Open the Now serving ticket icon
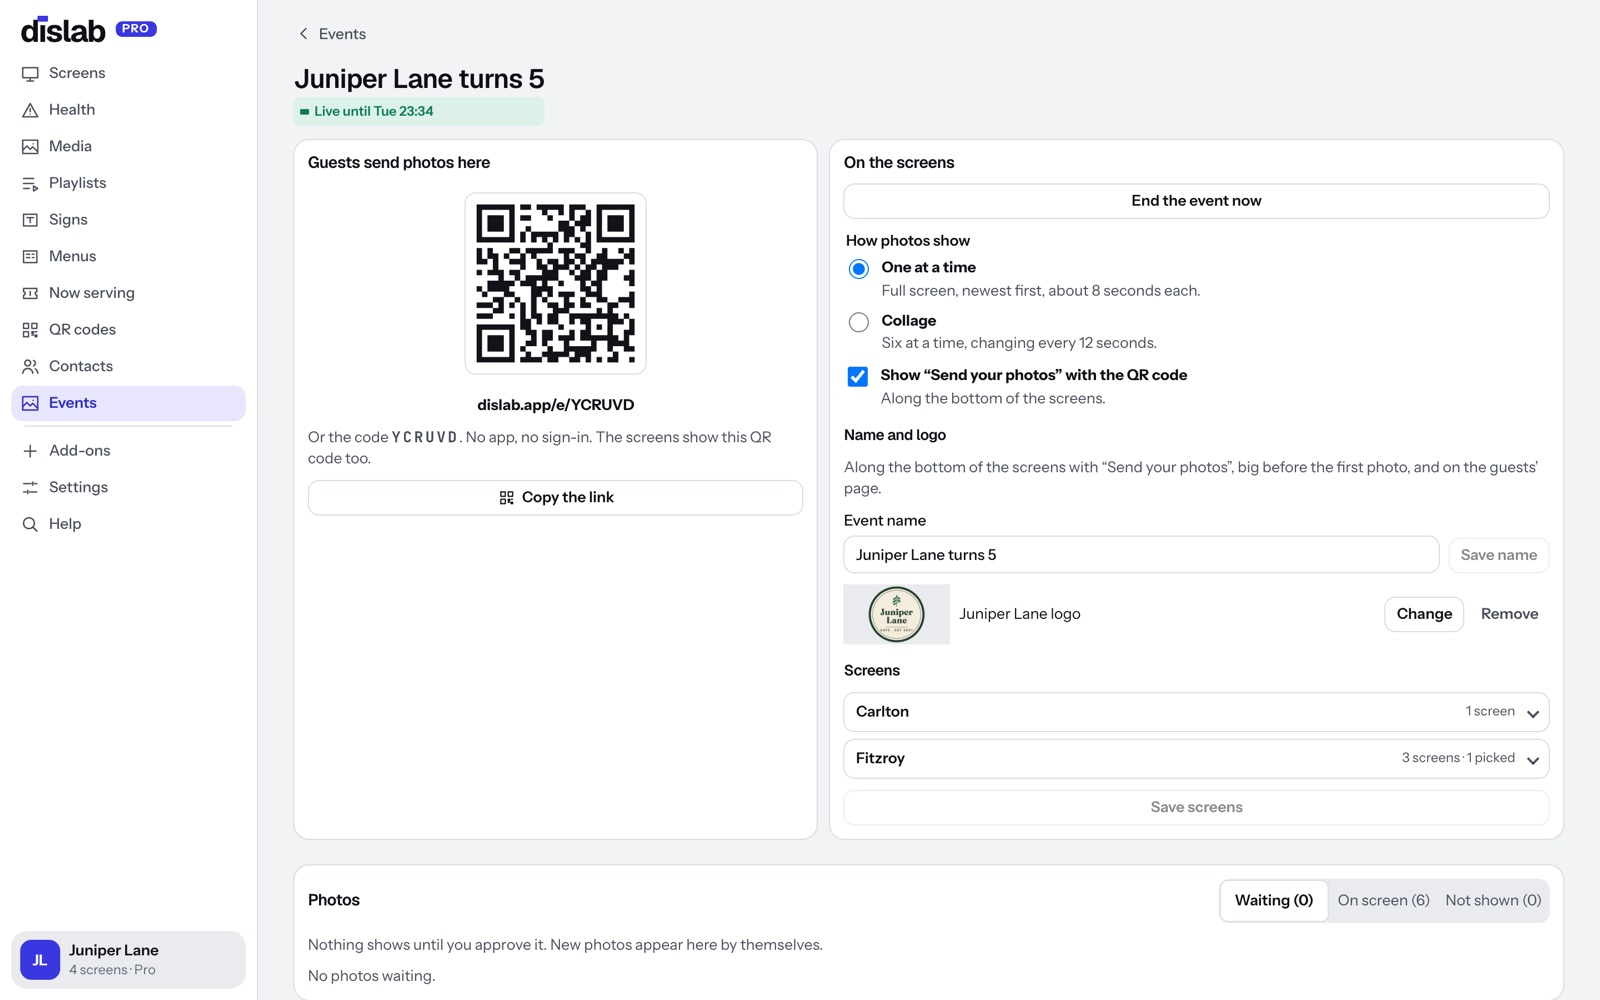 tap(30, 293)
